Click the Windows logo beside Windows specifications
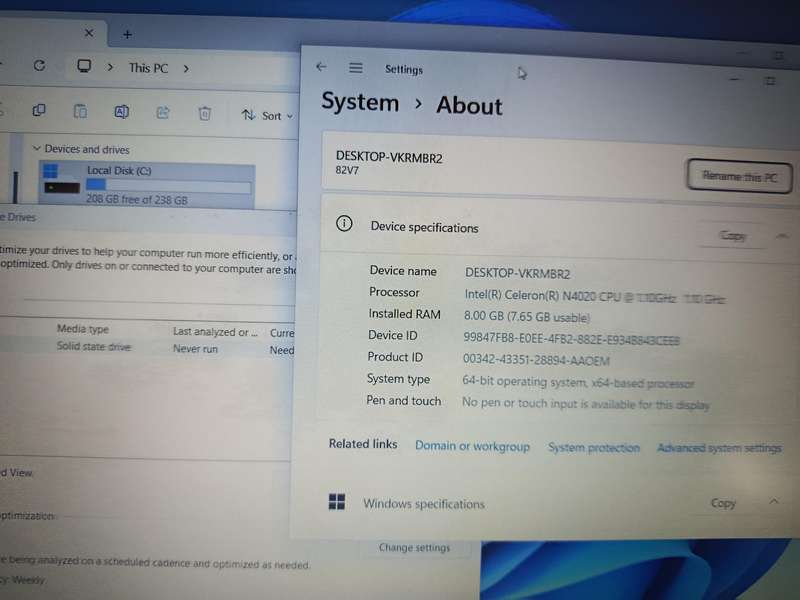Viewport: 800px width, 600px height. 337,502
